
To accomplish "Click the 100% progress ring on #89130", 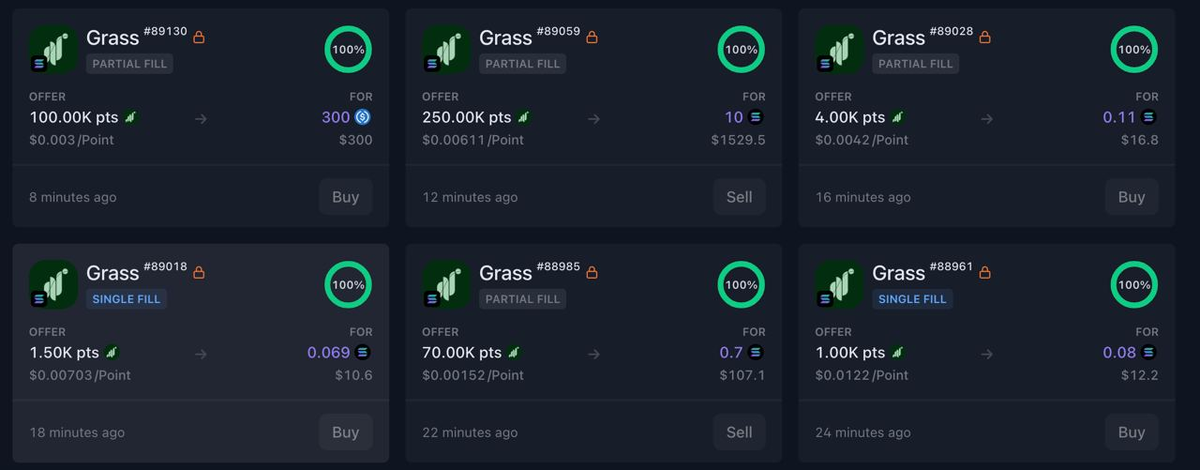I will point(348,49).
